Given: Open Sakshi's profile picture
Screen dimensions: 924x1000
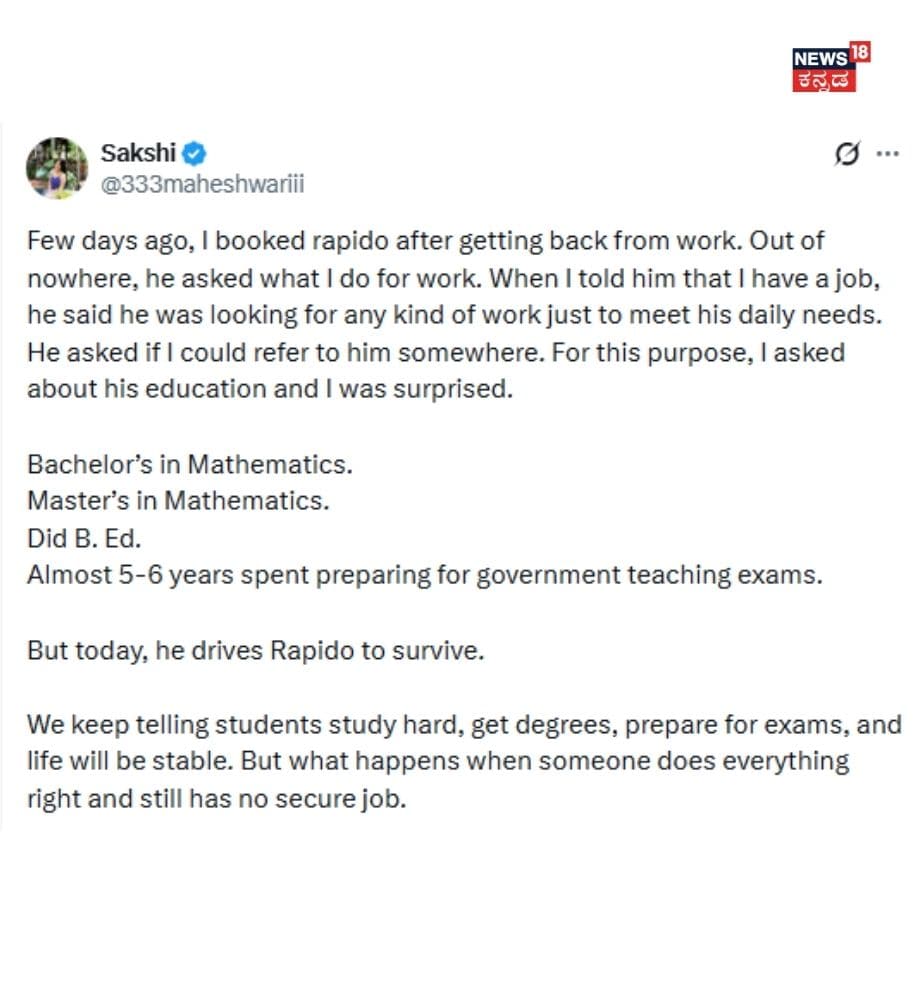Looking at the screenshot, I should tap(57, 167).
